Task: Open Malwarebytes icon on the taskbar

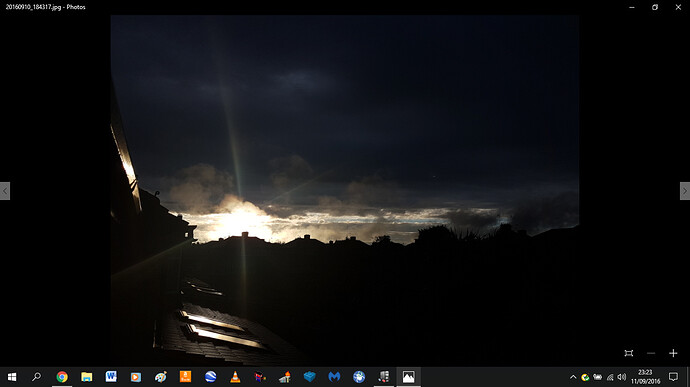Action: point(334,377)
